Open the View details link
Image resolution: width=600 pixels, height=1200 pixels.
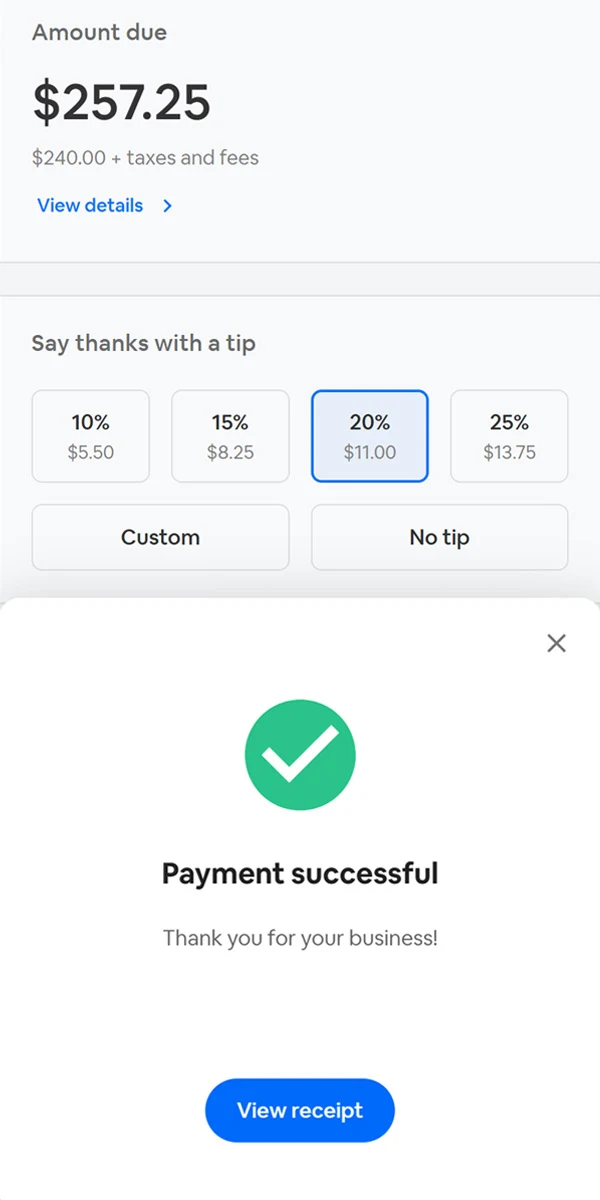pos(90,206)
